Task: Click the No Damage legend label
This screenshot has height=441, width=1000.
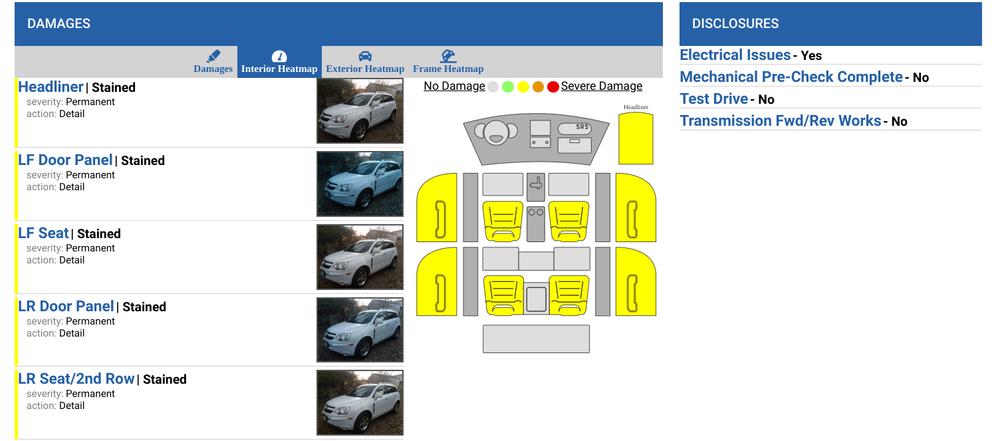Action: 454,86
